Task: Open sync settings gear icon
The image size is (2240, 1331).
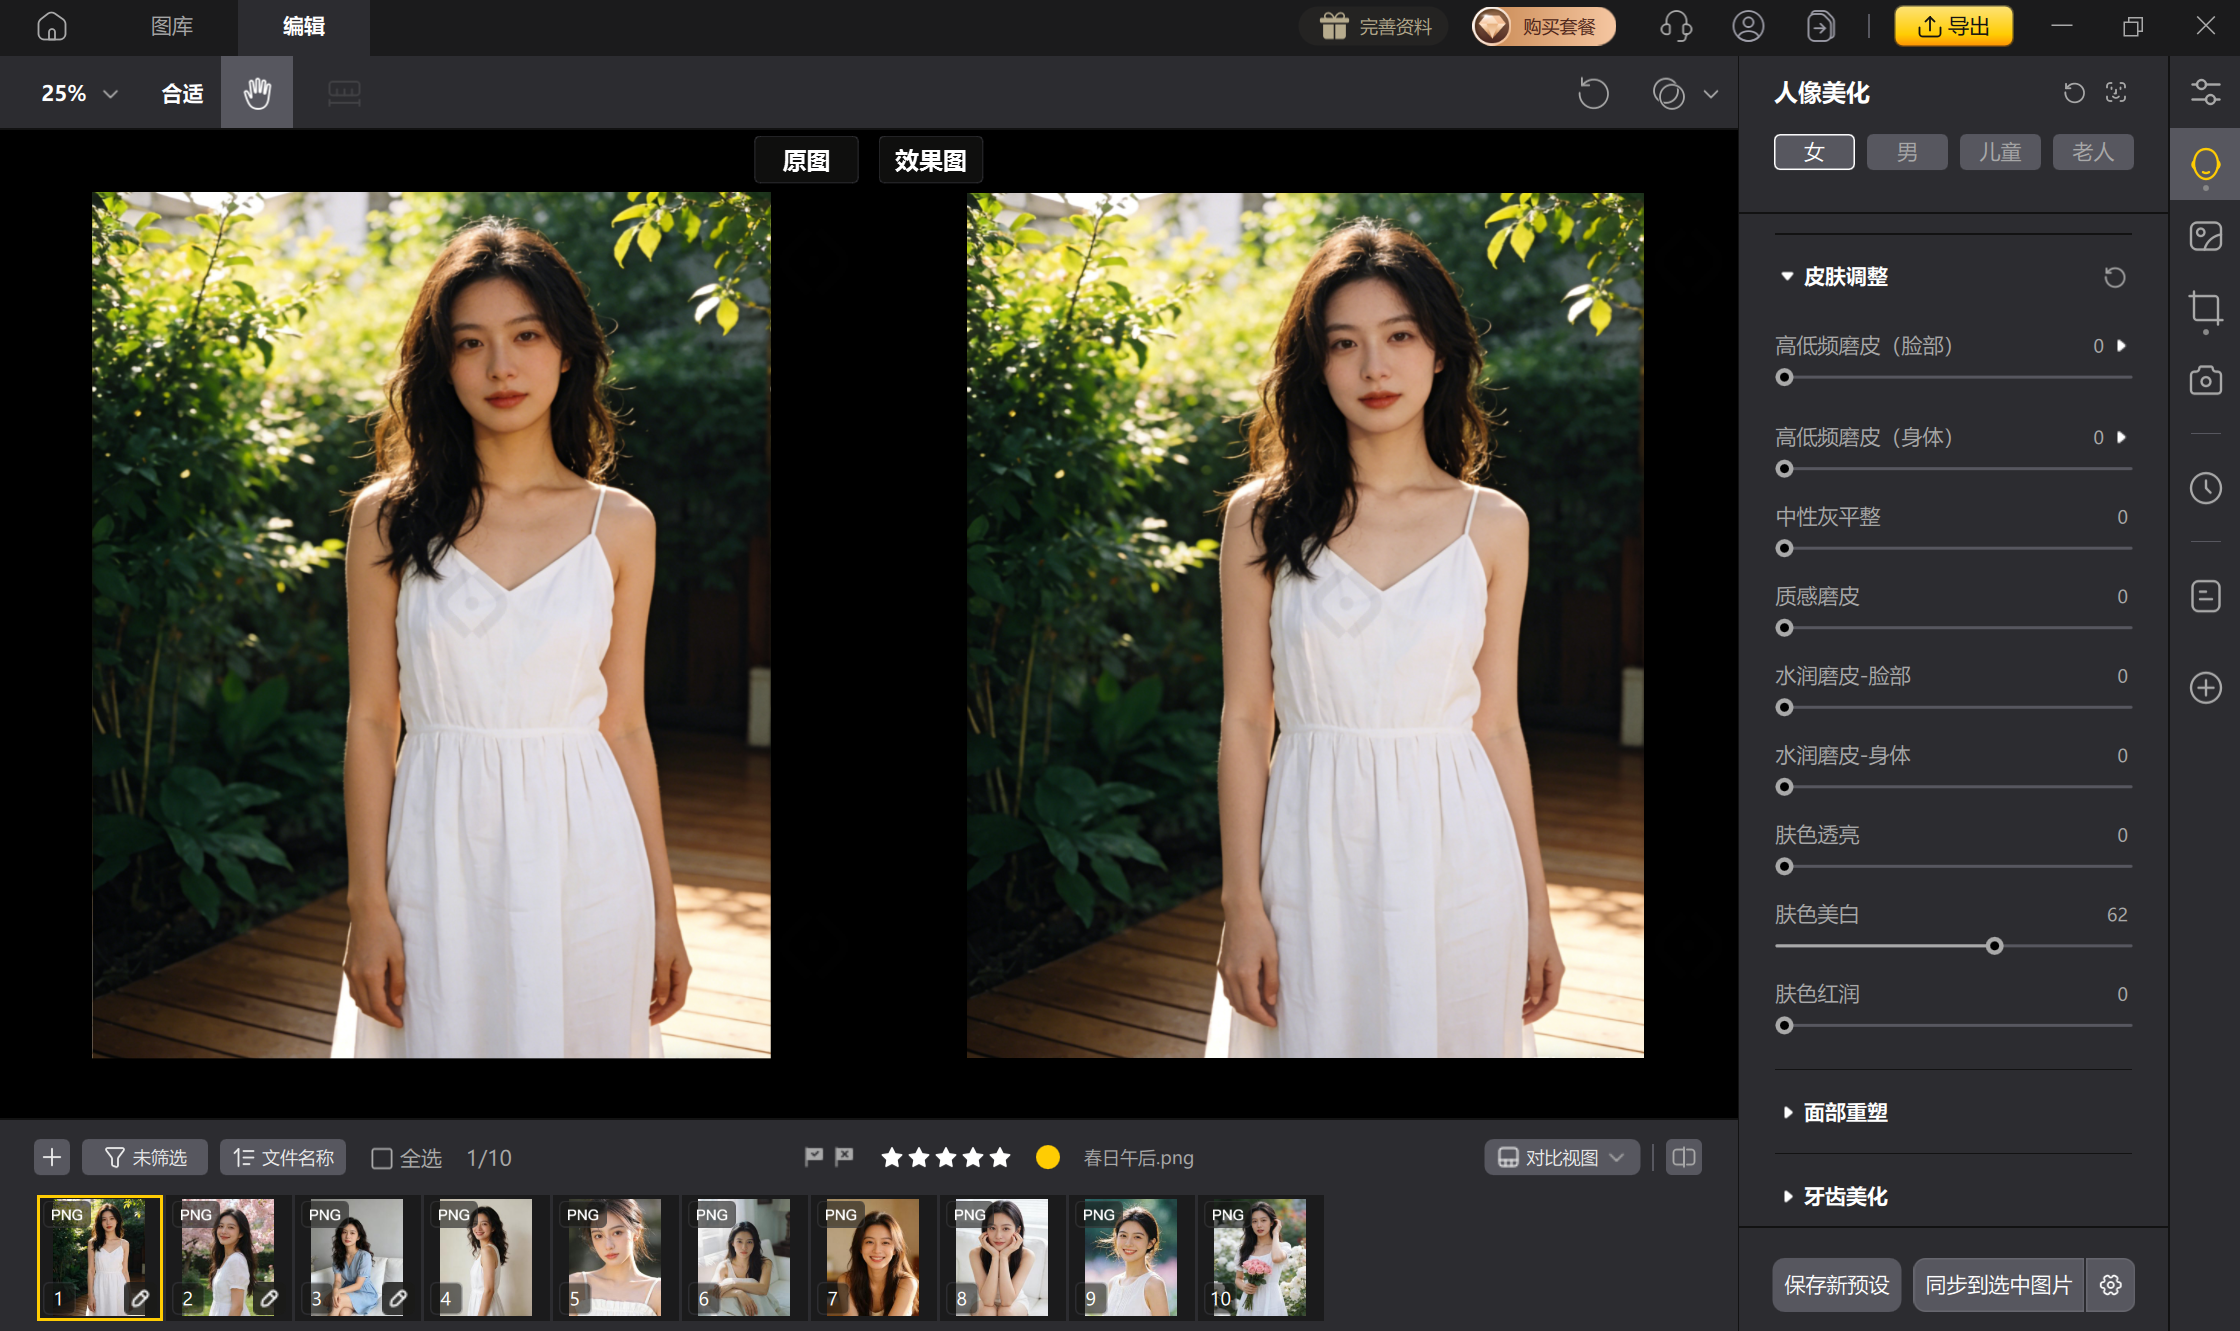Action: point(2110,1285)
